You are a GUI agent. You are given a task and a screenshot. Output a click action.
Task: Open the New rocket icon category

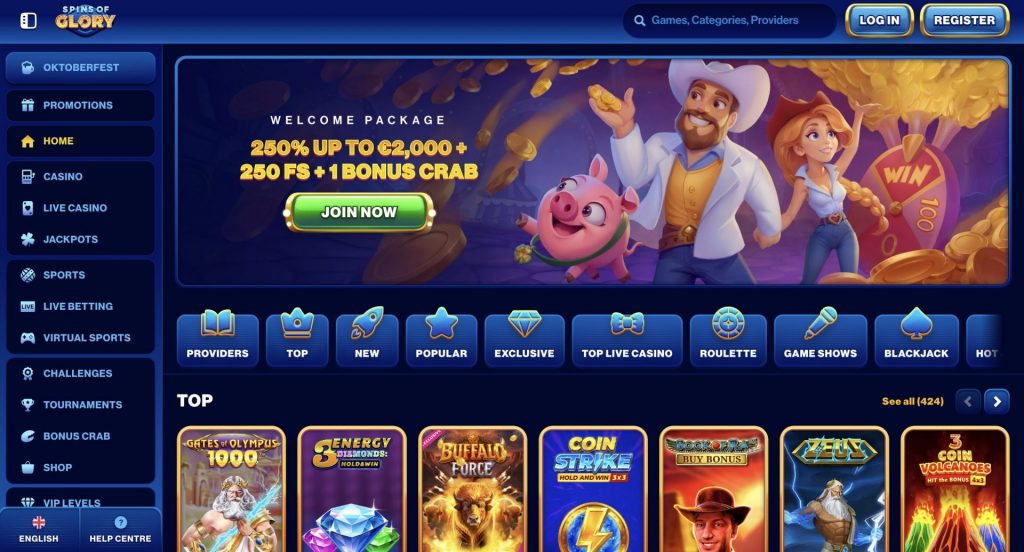(x=367, y=340)
